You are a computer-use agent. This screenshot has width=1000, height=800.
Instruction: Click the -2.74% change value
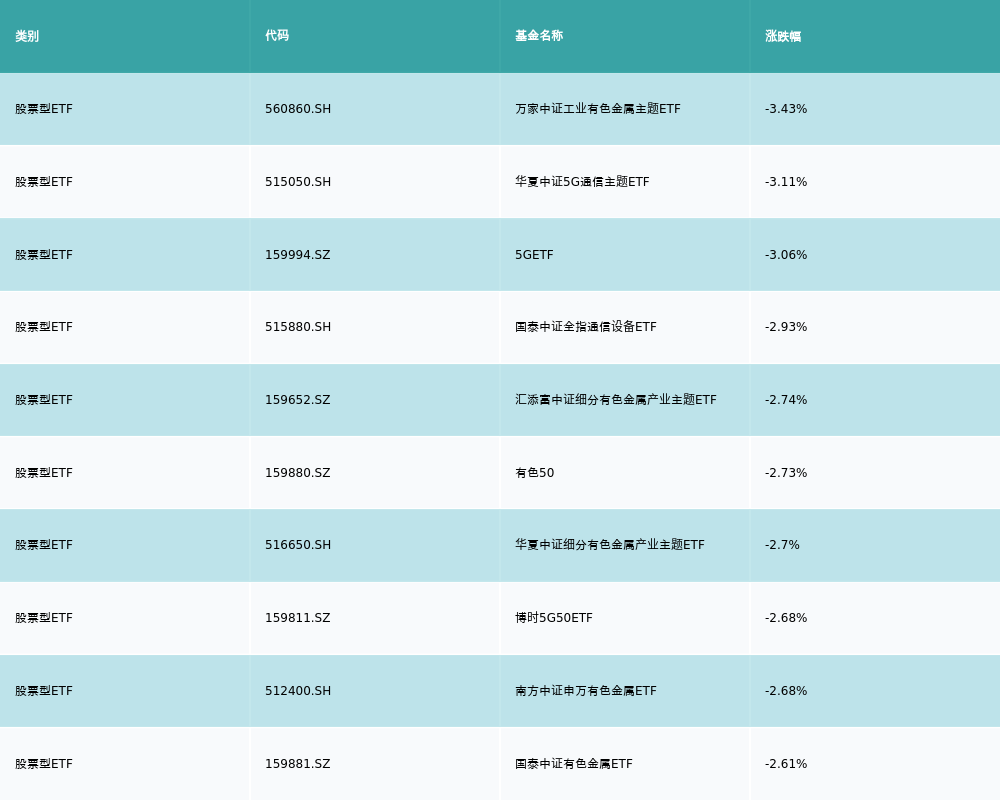(786, 400)
